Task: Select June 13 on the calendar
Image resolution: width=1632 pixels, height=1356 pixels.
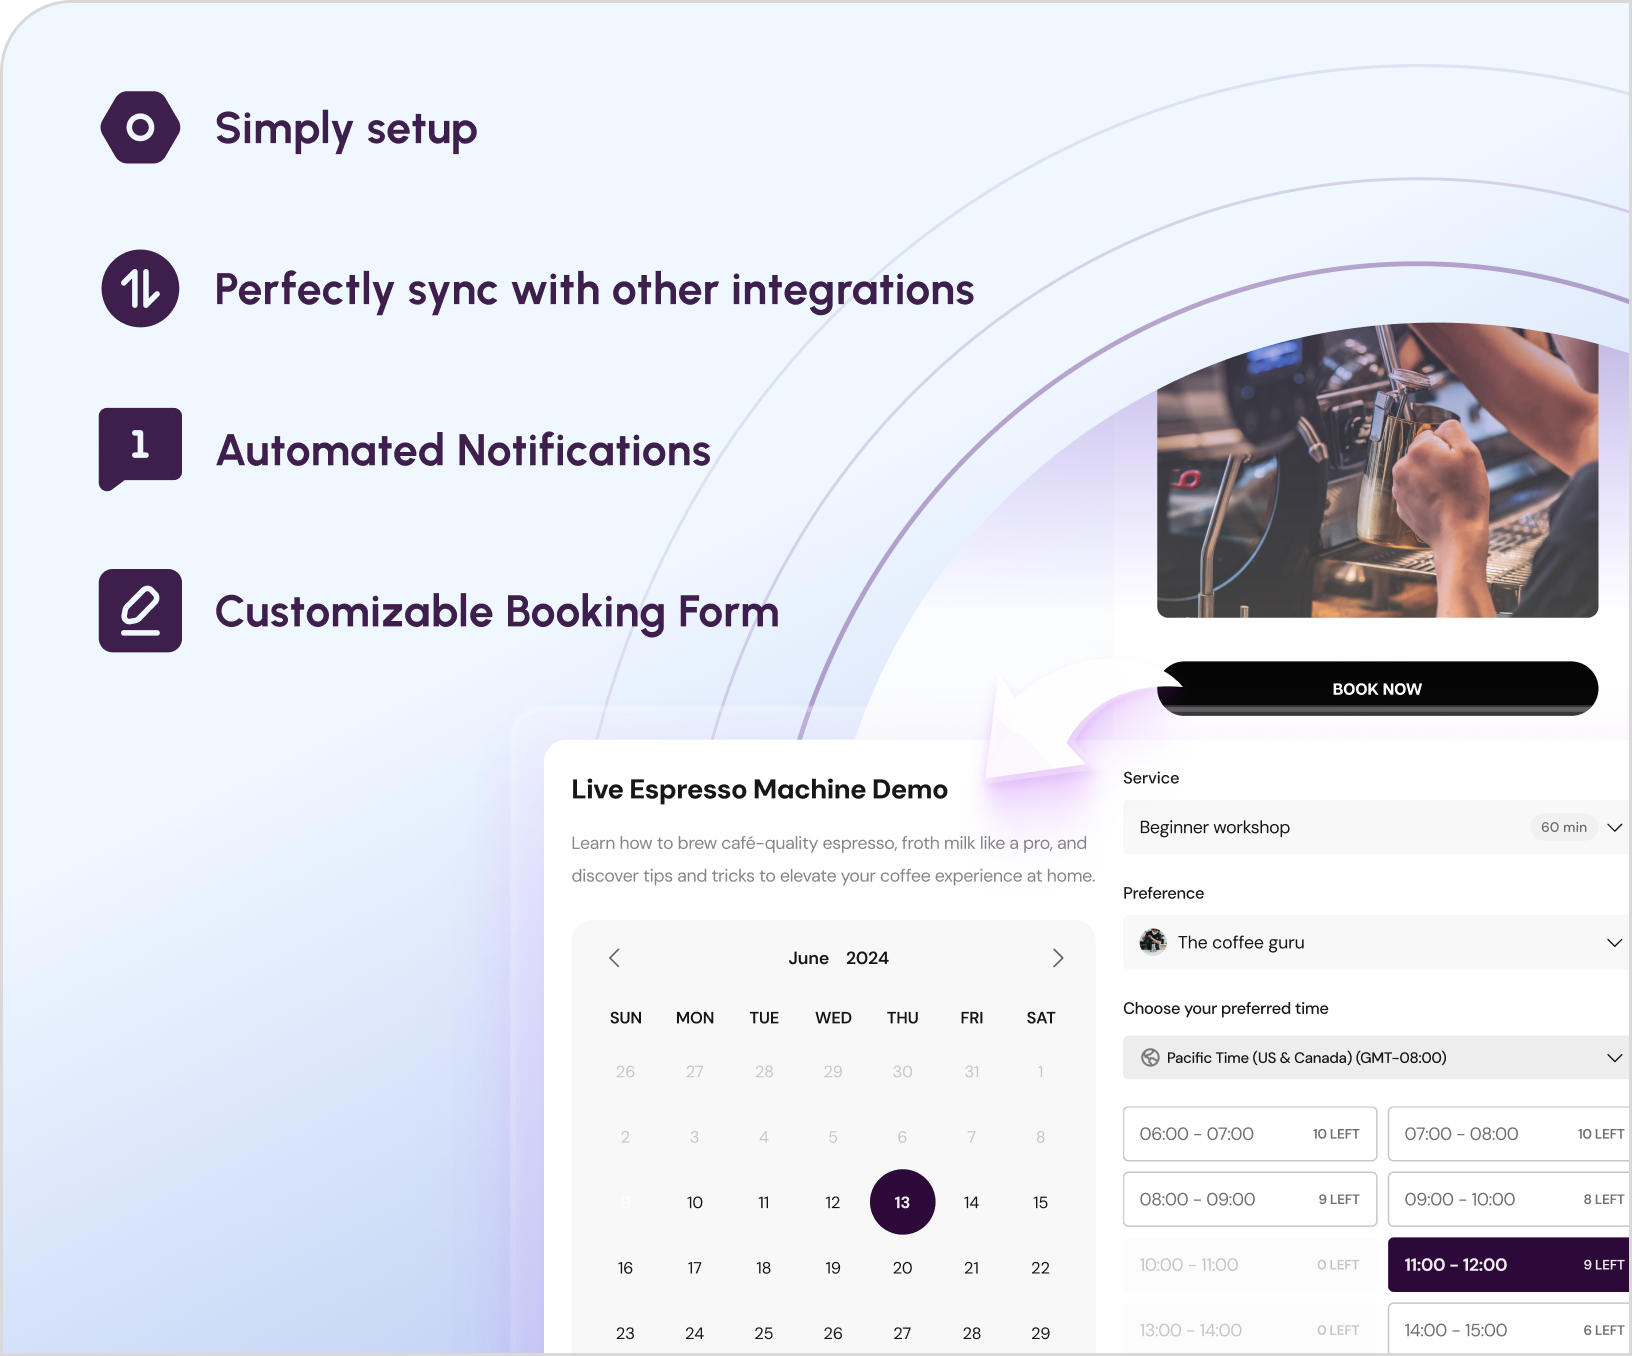Action: click(x=902, y=1202)
